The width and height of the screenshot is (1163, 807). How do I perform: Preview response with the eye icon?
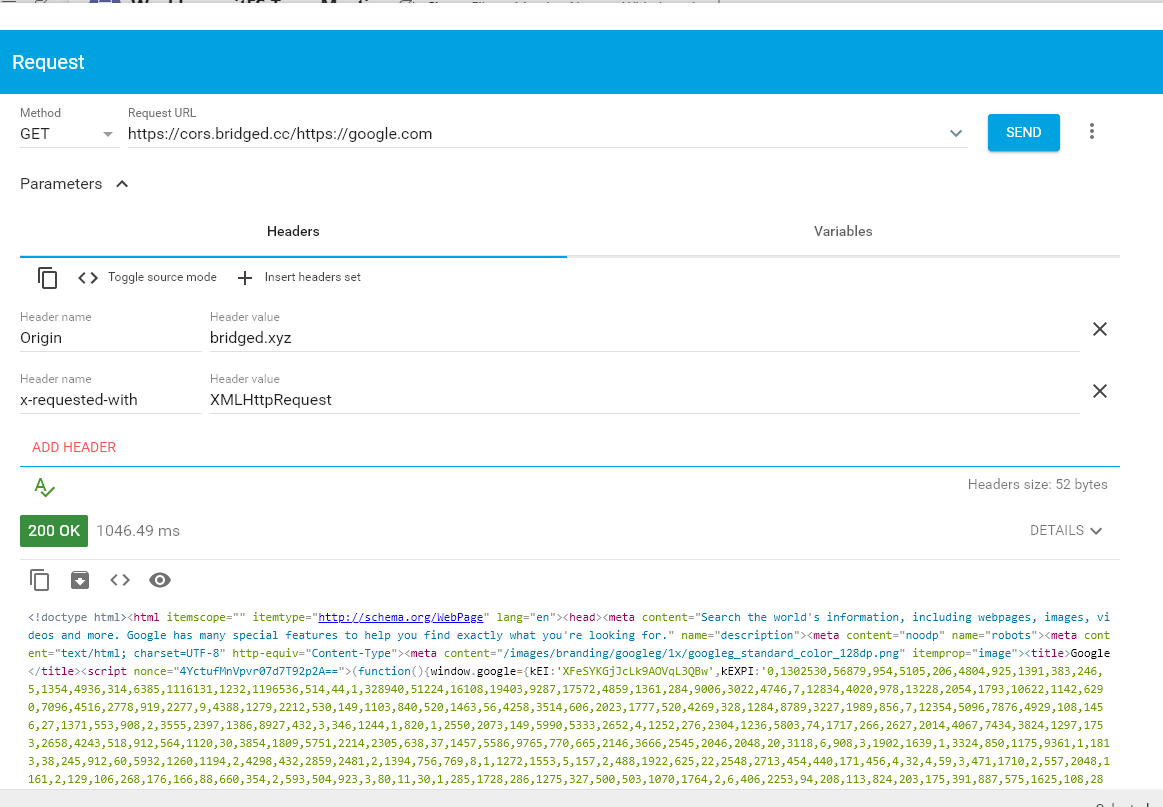(159, 579)
